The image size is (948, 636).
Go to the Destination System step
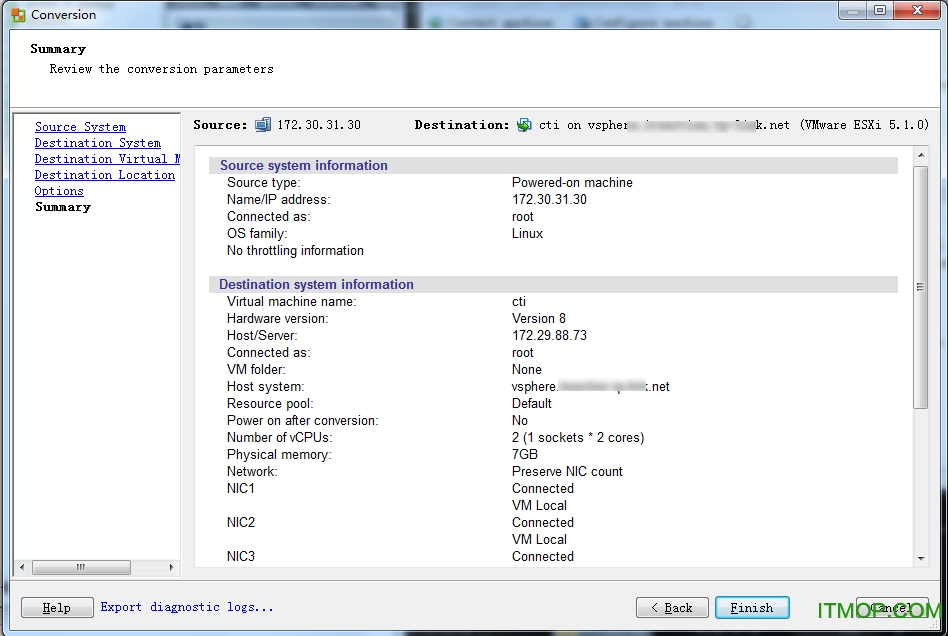click(x=98, y=143)
